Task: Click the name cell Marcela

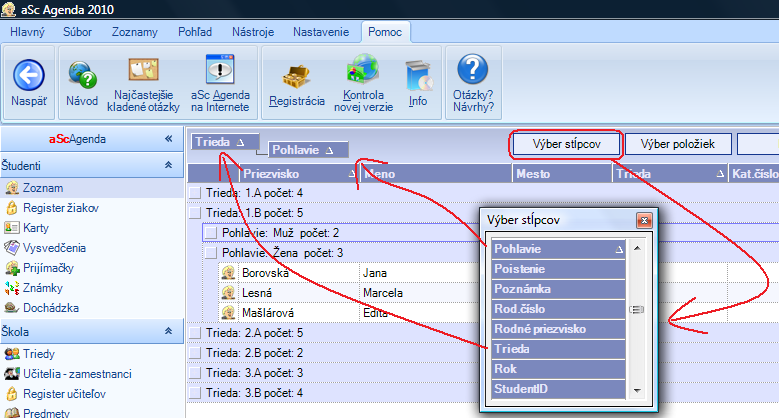Action: click(383, 293)
